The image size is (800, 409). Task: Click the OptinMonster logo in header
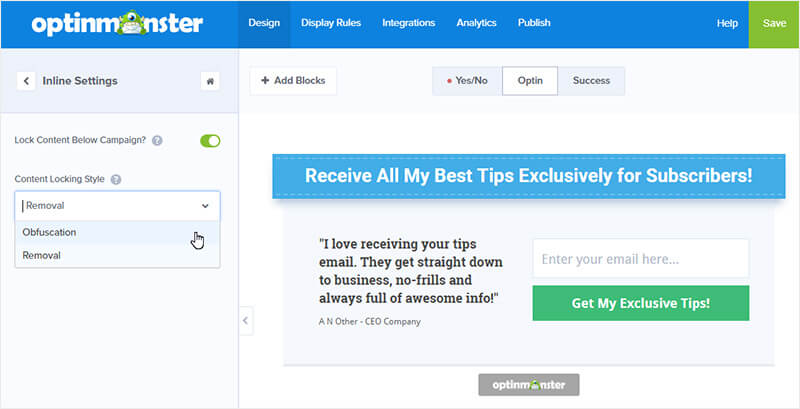click(x=117, y=23)
